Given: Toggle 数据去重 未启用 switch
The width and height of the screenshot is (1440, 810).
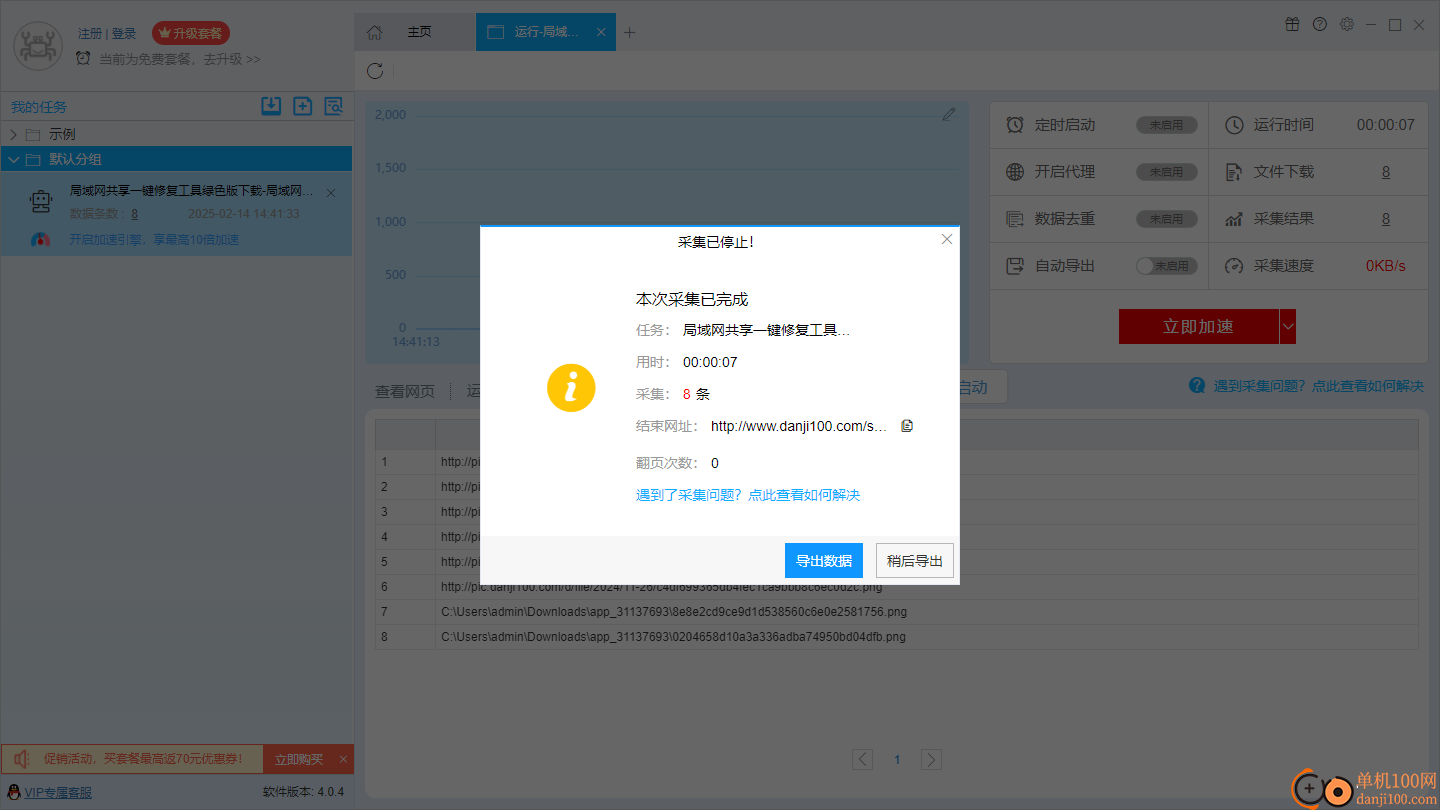Looking at the screenshot, I should [x=1167, y=219].
